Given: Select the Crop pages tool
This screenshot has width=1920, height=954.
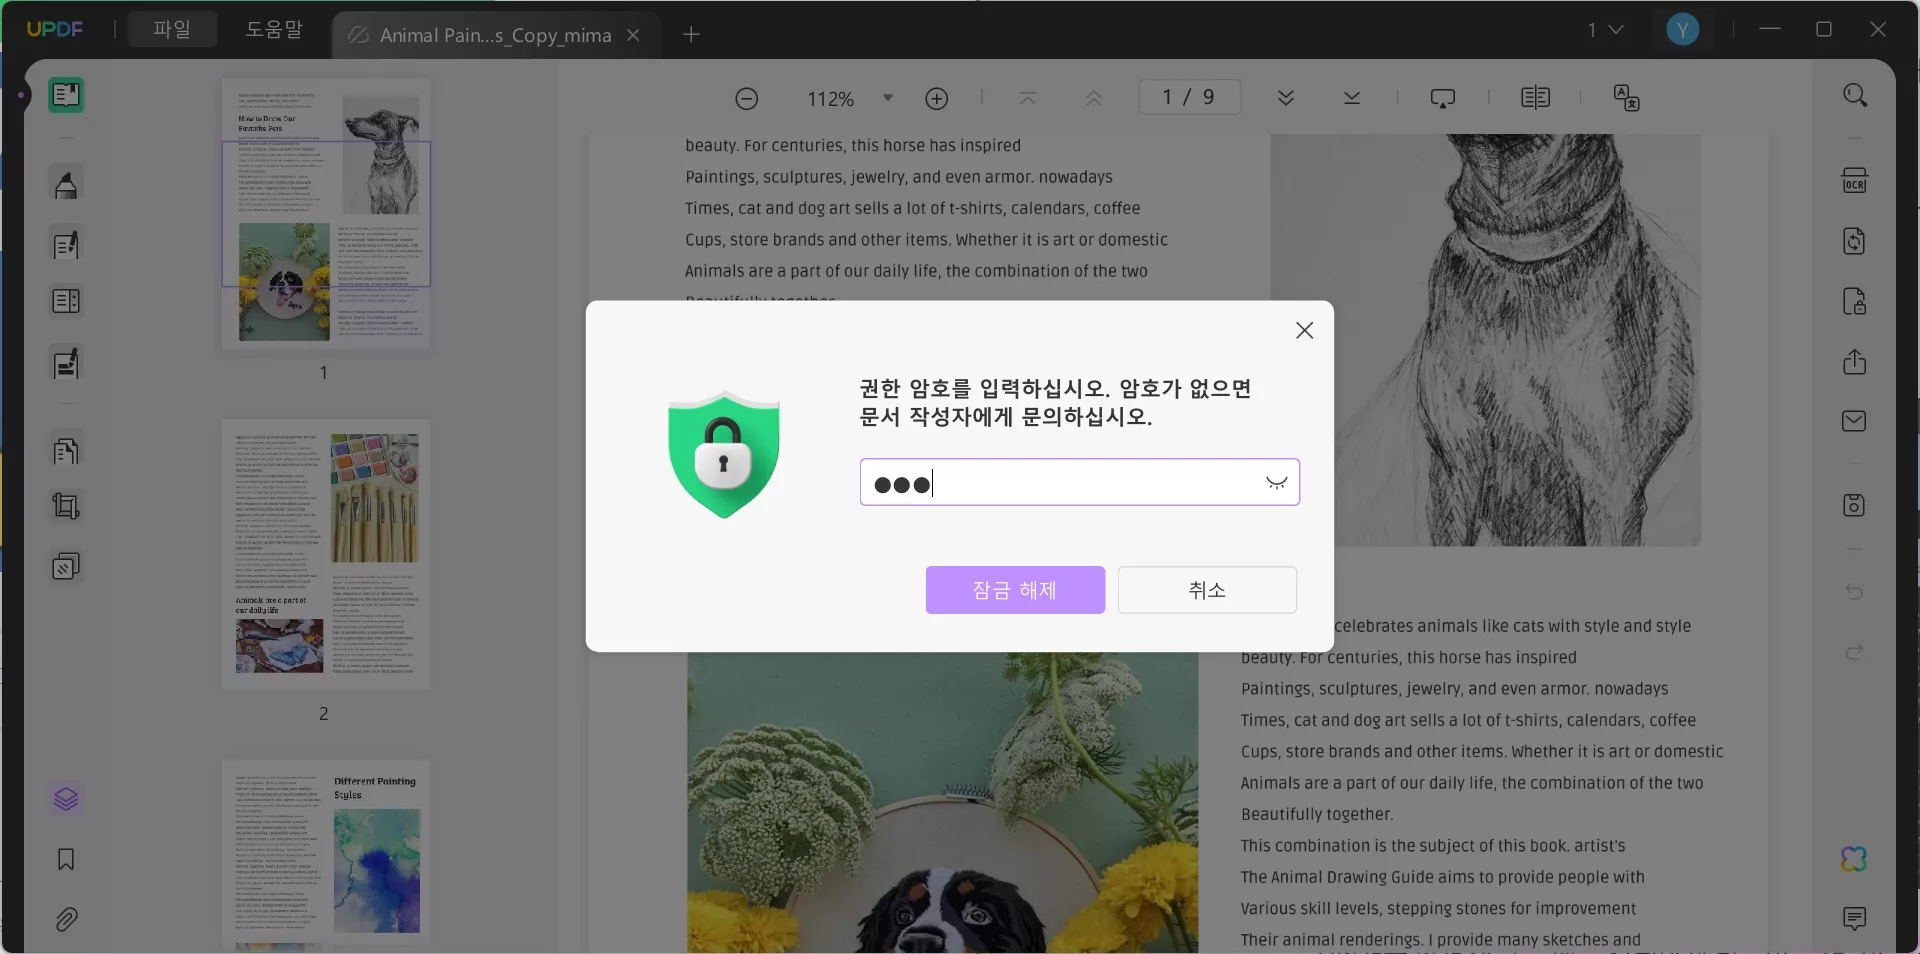Looking at the screenshot, I should coord(66,506).
